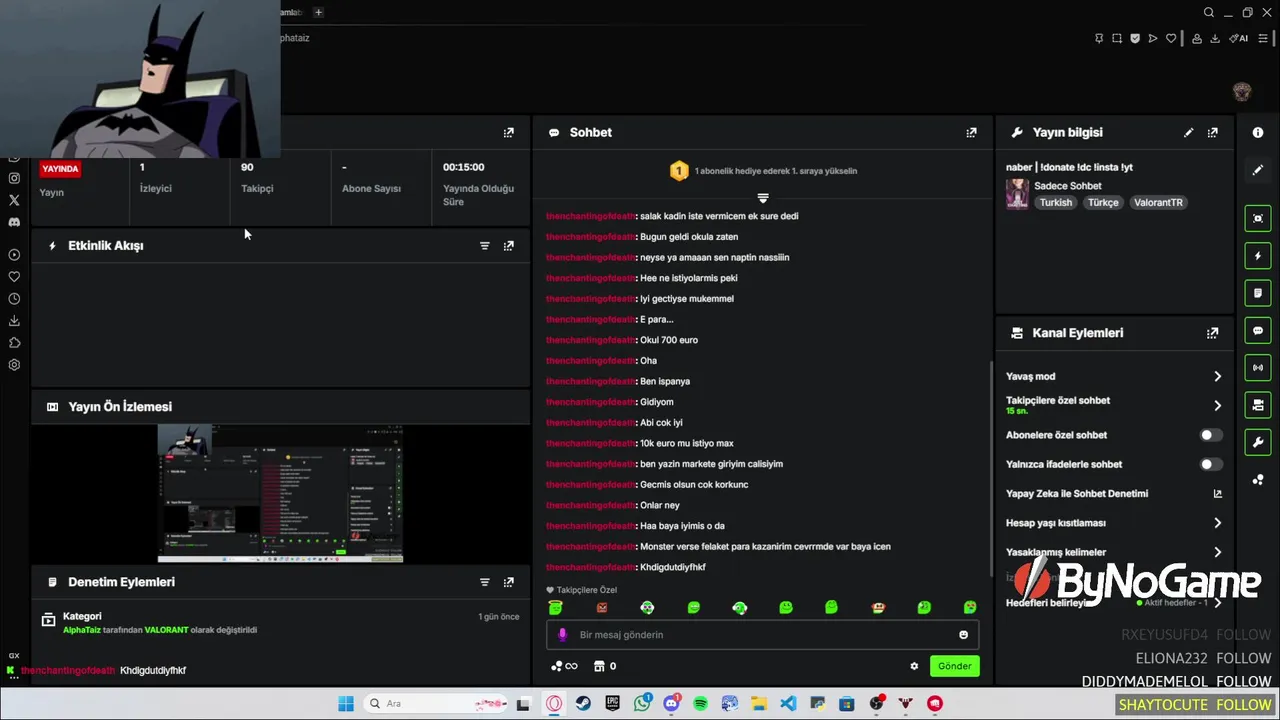This screenshot has width=1280, height=720.
Task: Open the search tabs magnifier icon
Action: pos(1208,12)
